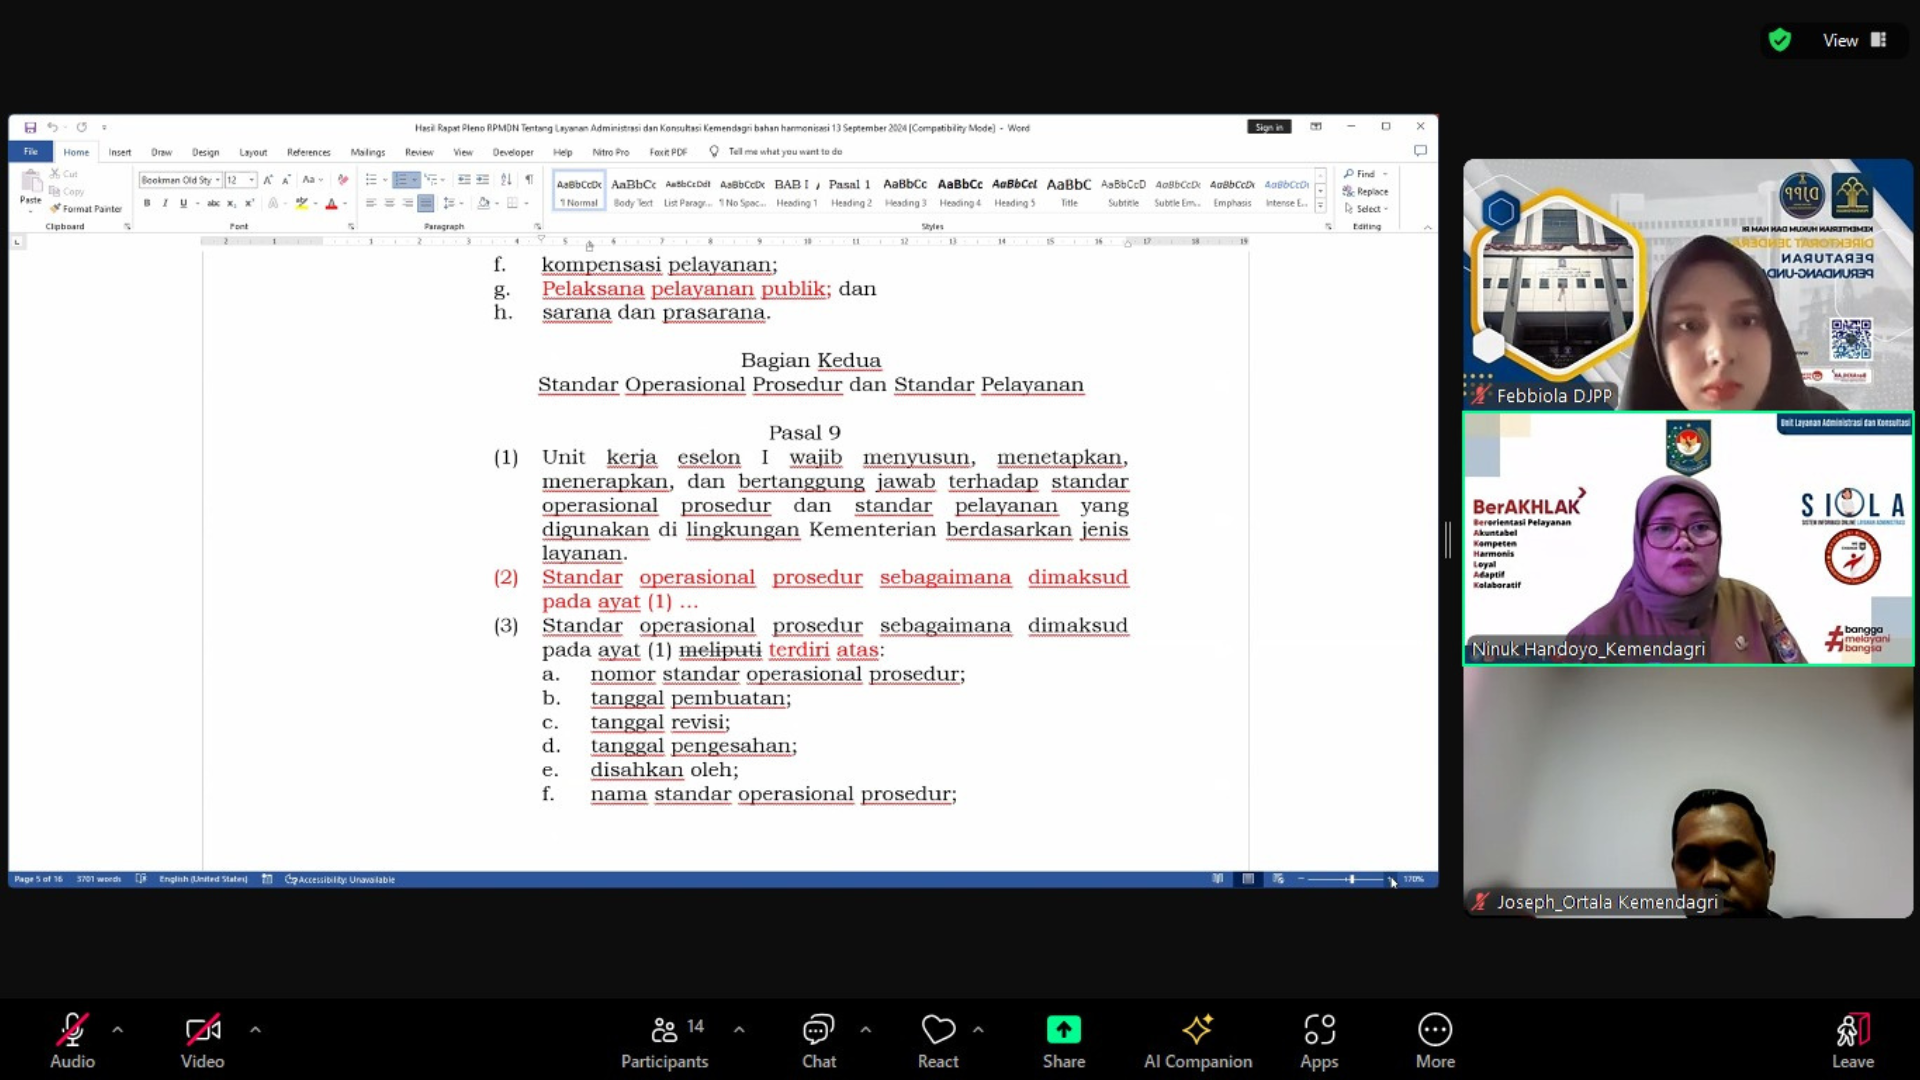Click the yellow text highlight color swatch
This screenshot has height=1080, width=1920.
pyautogui.click(x=301, y=203)
